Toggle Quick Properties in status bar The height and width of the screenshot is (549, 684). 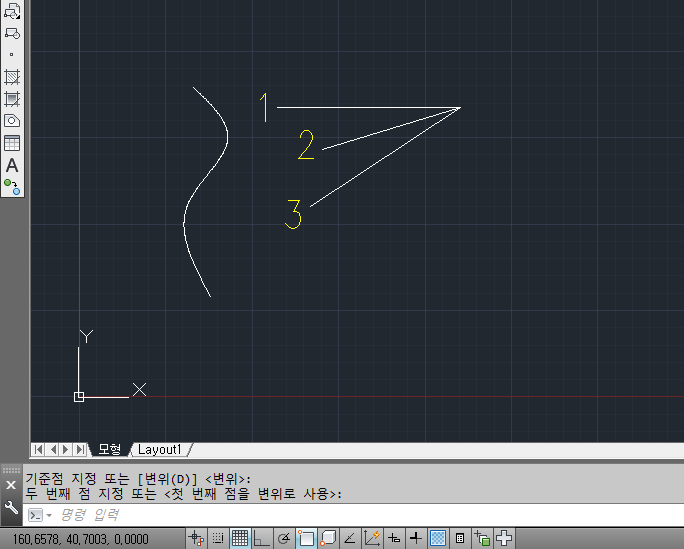[x=460, y=539]
